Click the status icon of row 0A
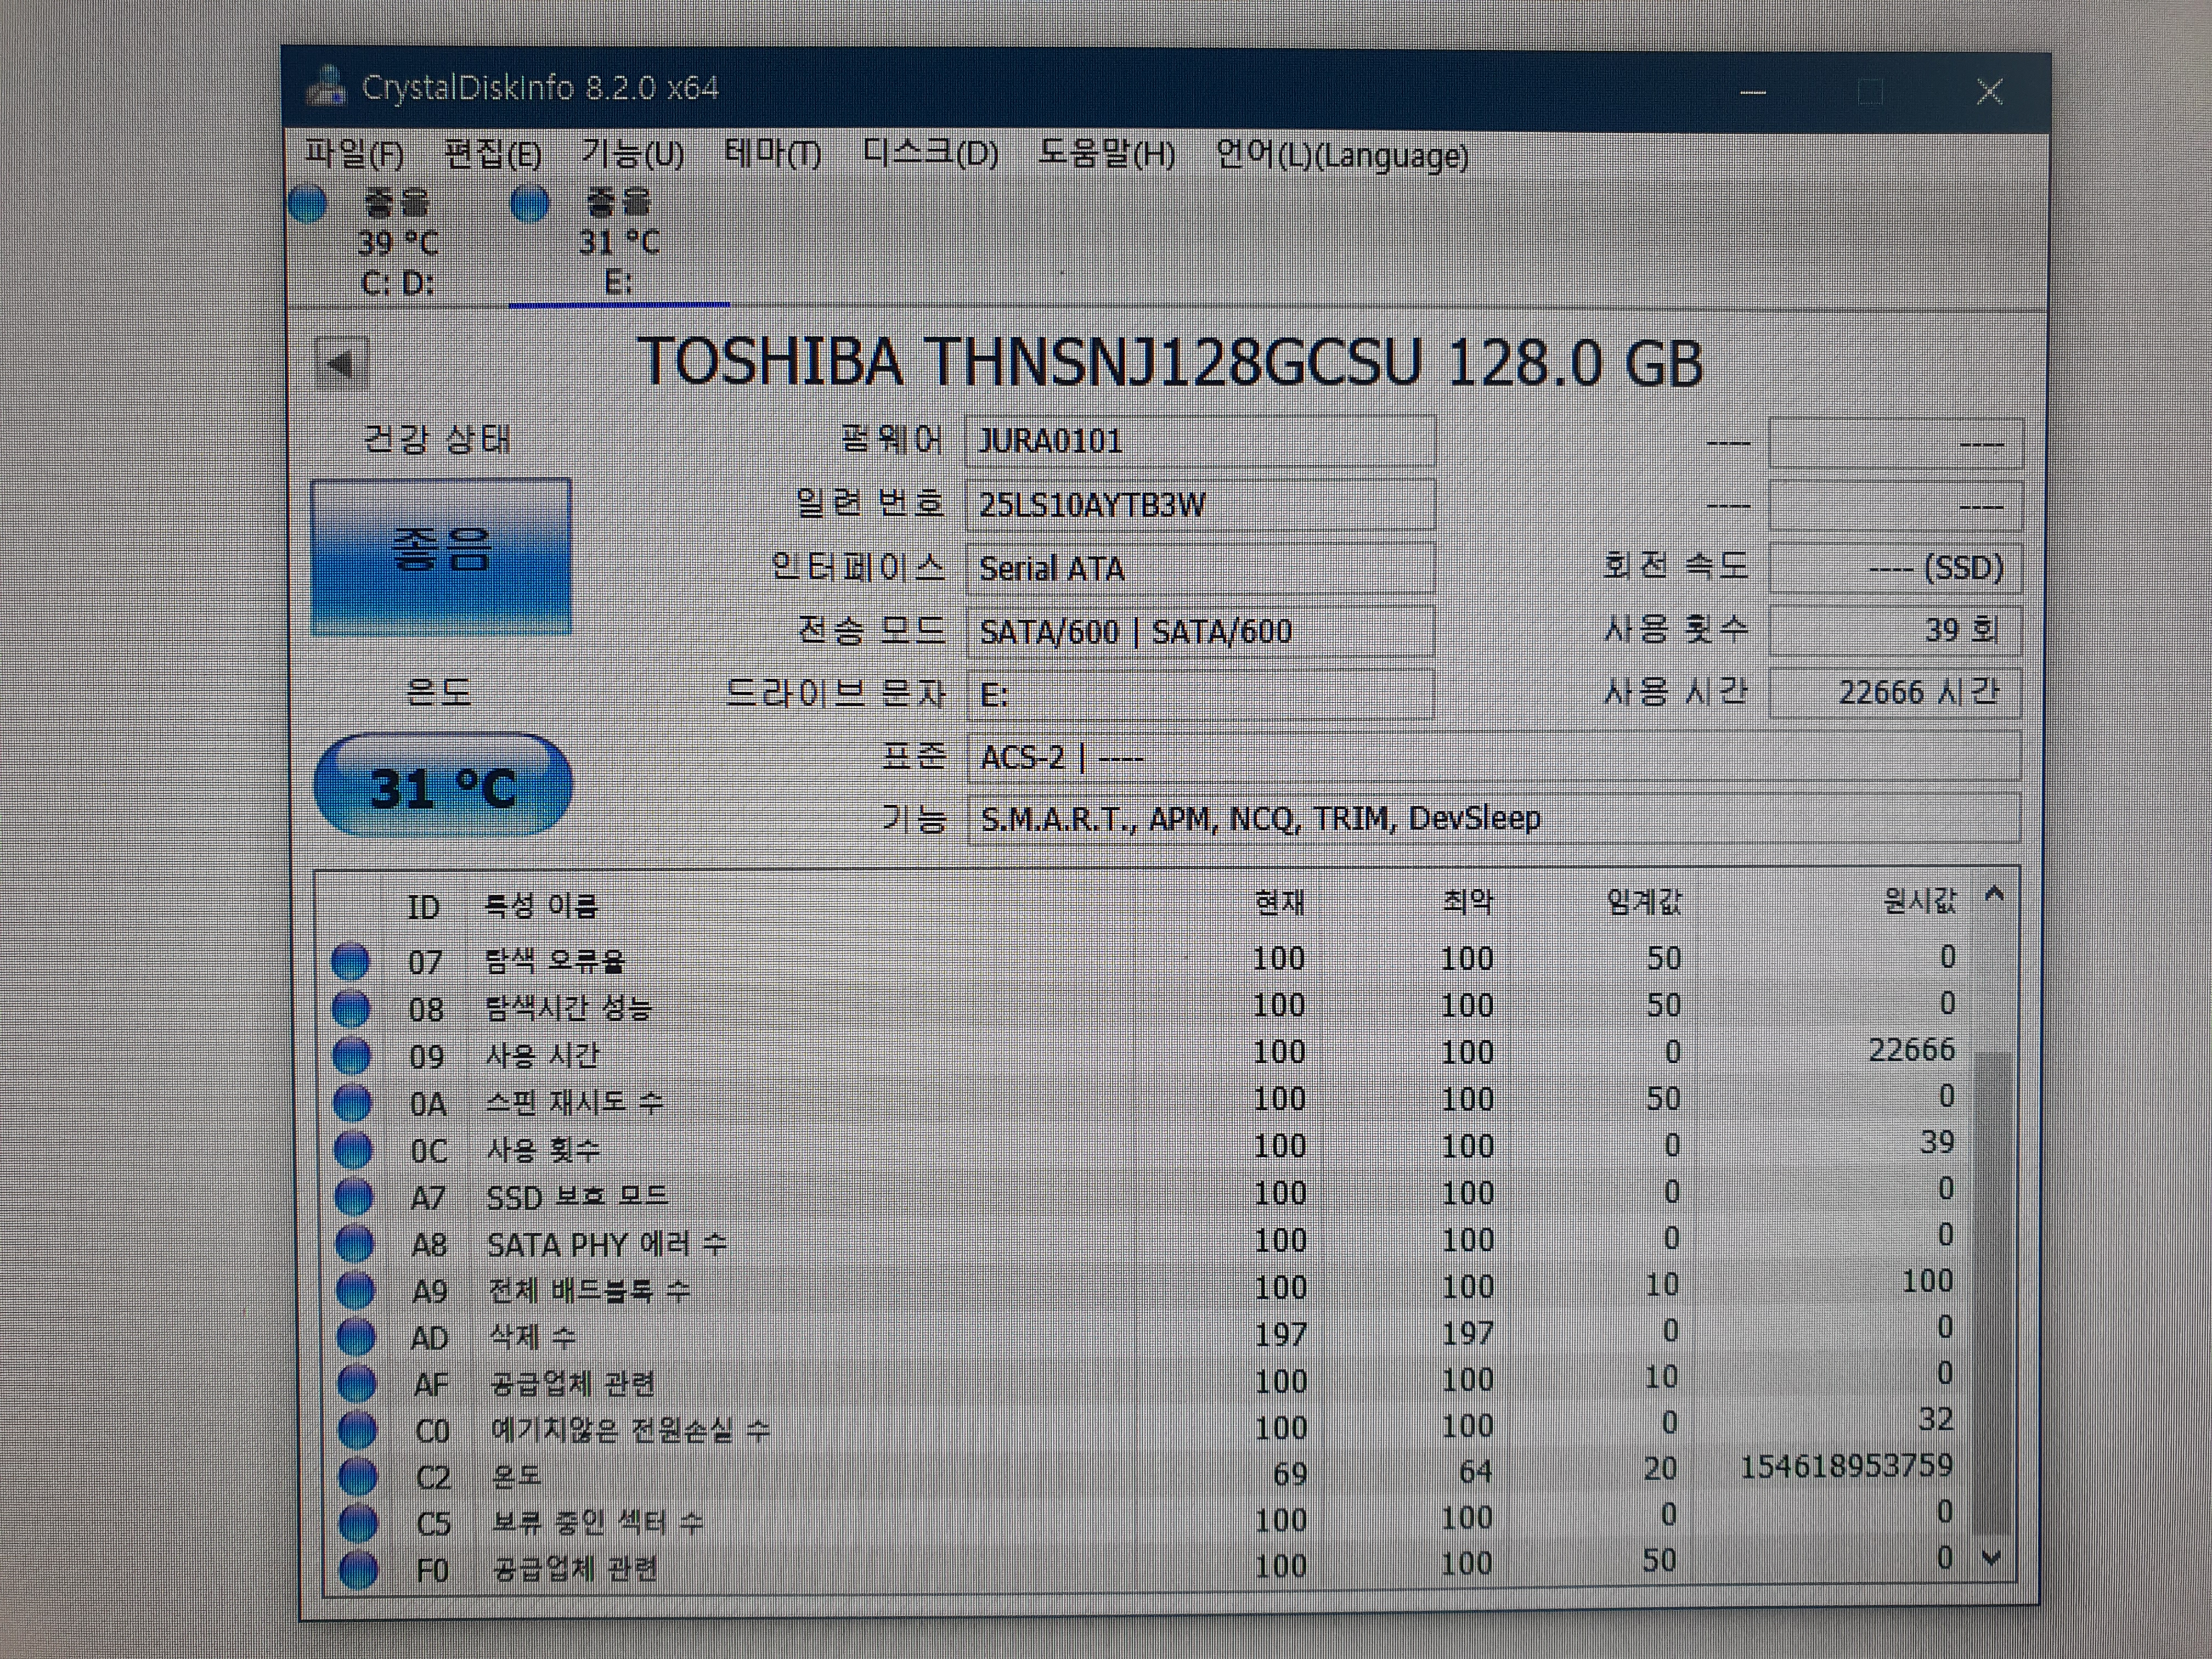This screenshot has height=1659, width=2212. (x=352, y=1102)
